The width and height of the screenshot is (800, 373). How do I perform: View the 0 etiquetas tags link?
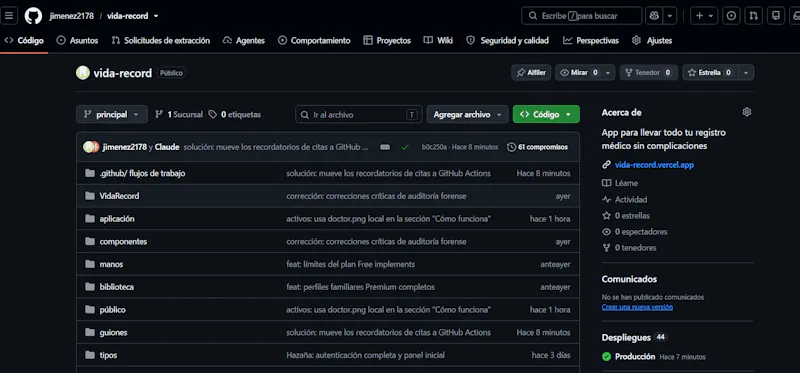click(x=235, y=115)
